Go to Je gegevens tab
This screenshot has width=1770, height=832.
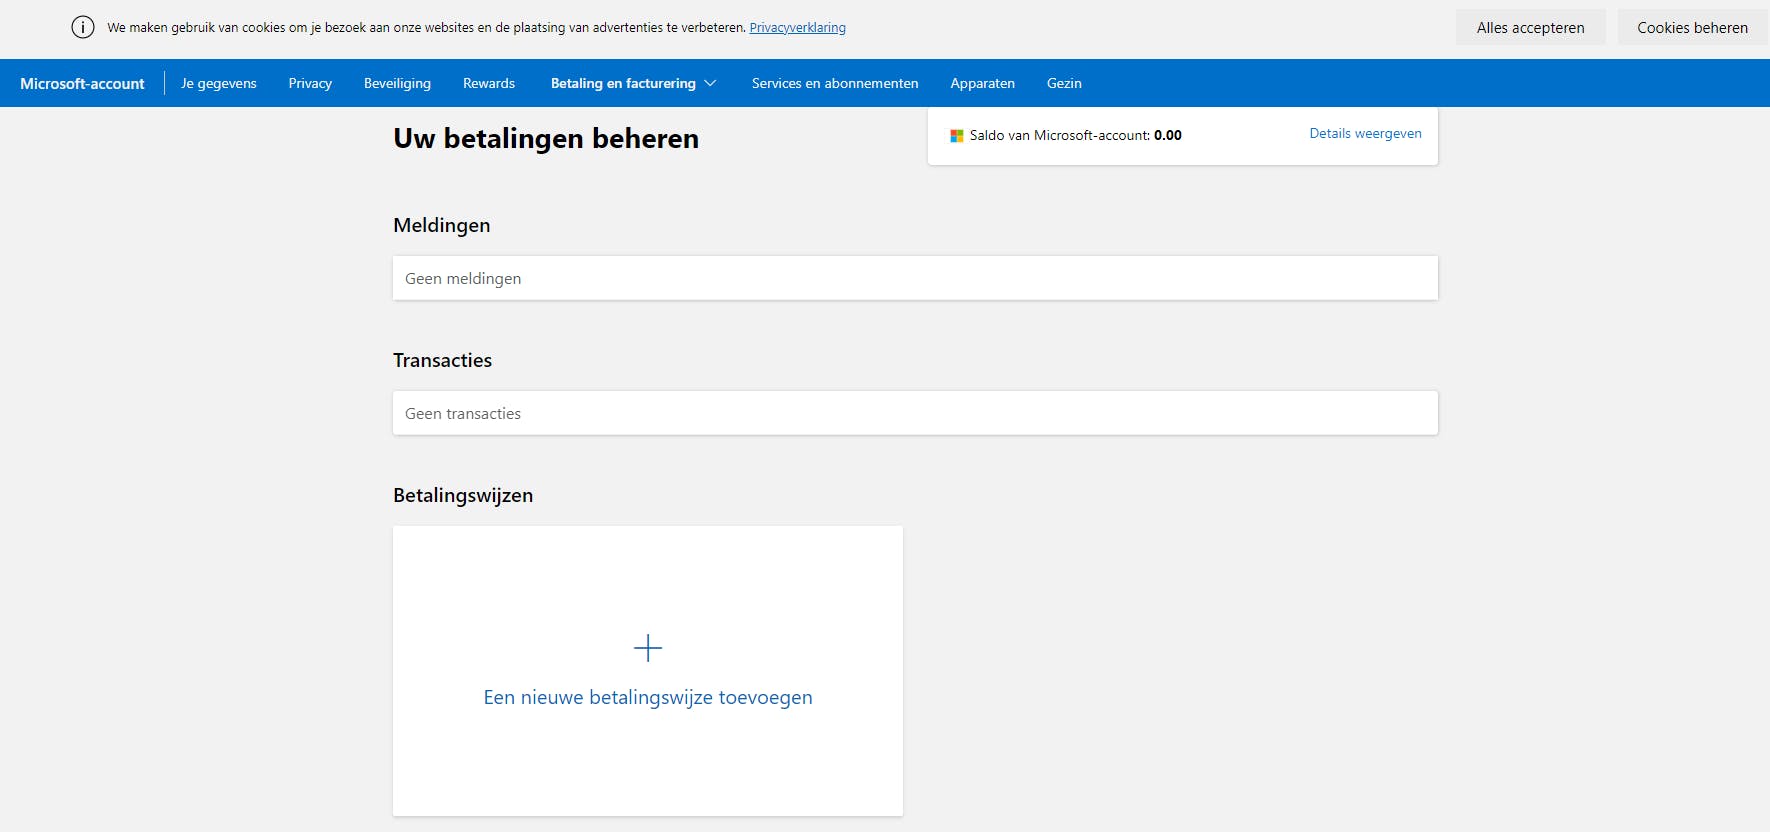[219, 83]
